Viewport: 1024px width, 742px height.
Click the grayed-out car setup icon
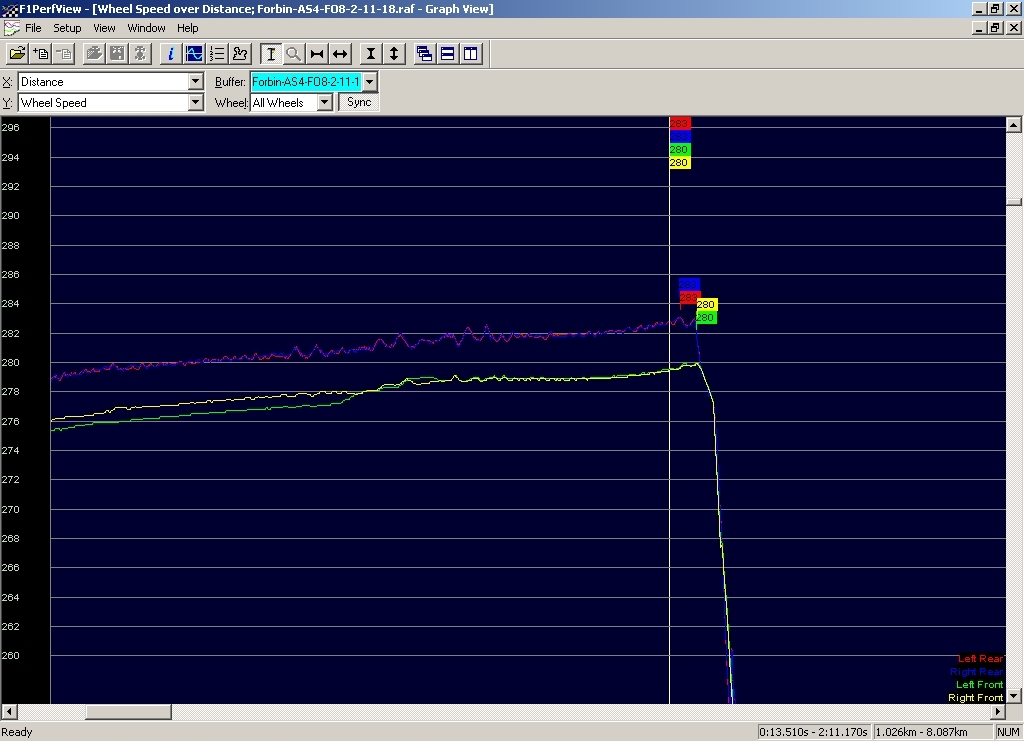point(118,54)
